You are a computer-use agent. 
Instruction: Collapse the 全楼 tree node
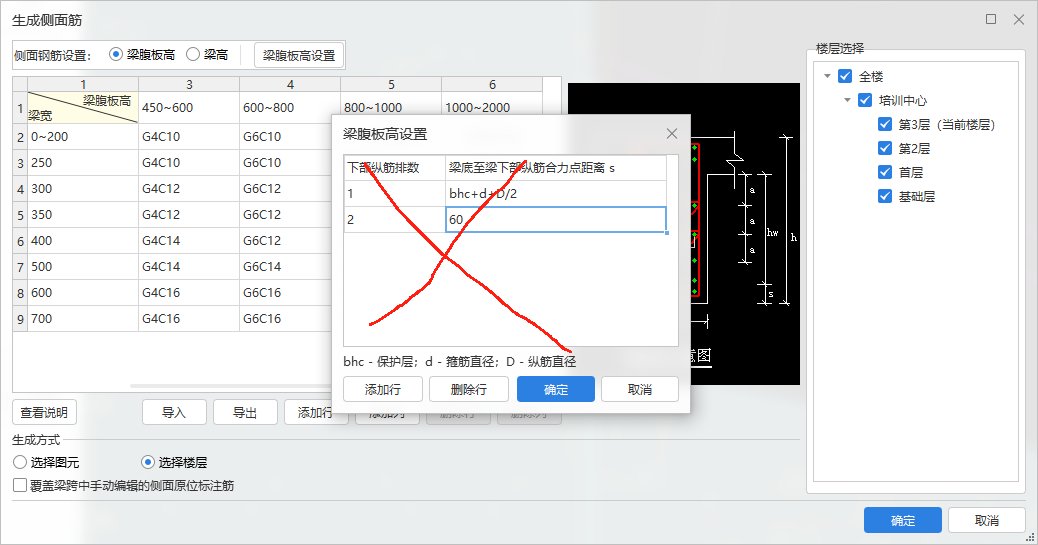827,76
